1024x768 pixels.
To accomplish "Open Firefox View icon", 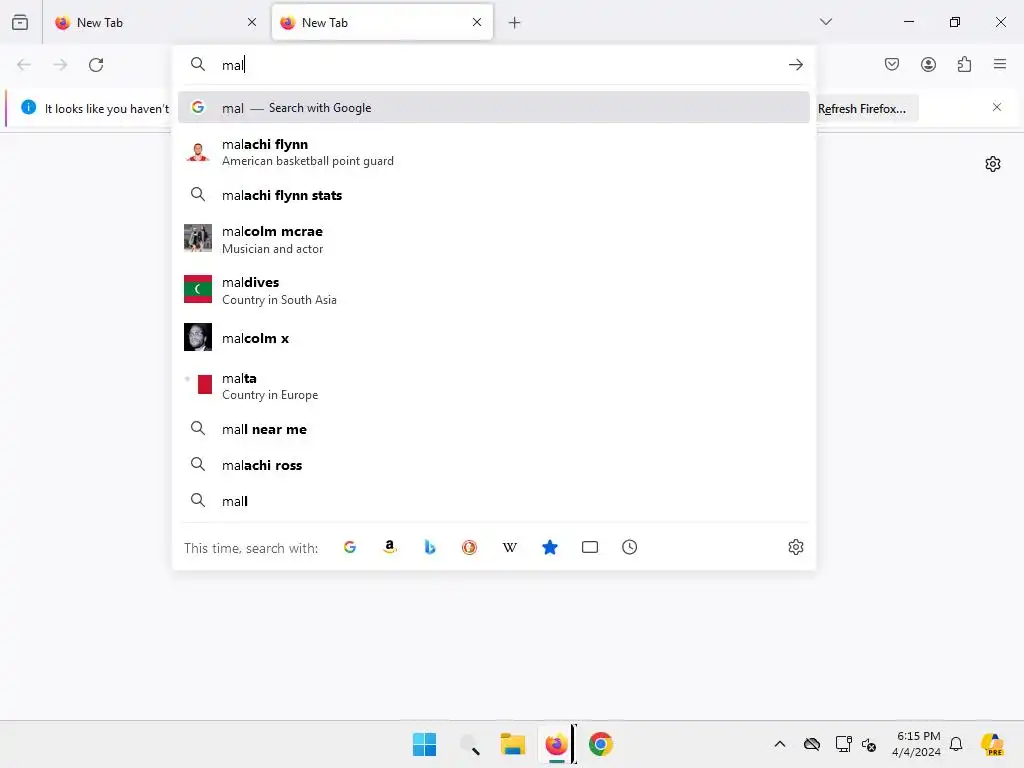I will pyautogui.click(x=20, y=22).
